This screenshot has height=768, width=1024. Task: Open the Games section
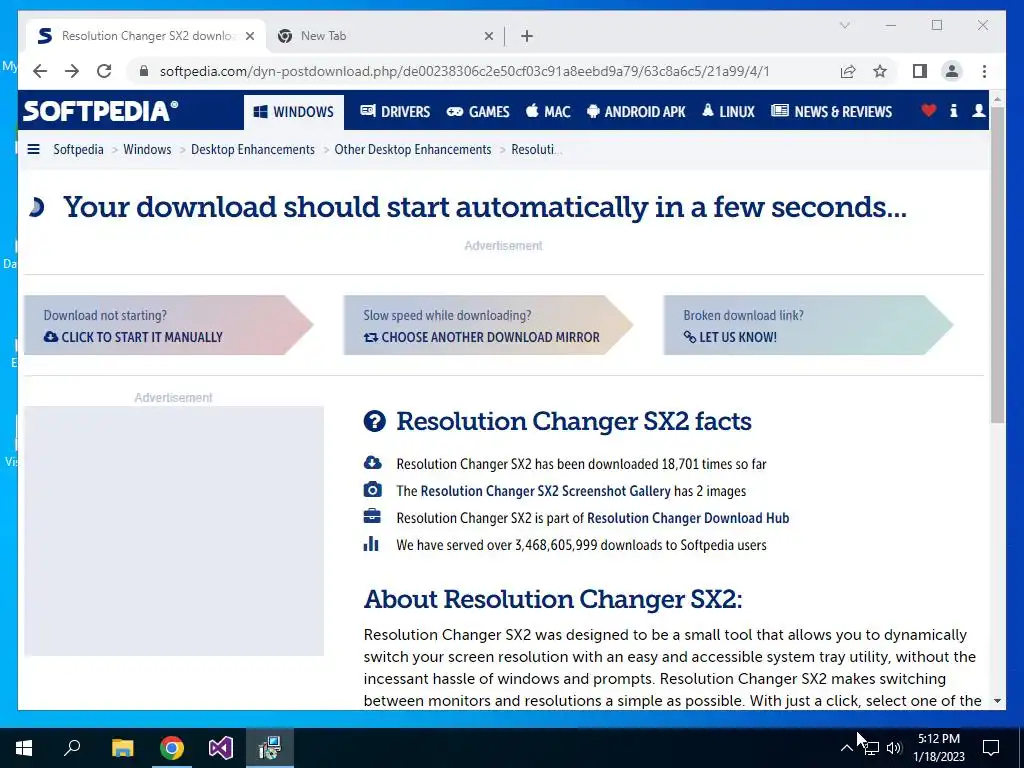[x=478, y=112]
